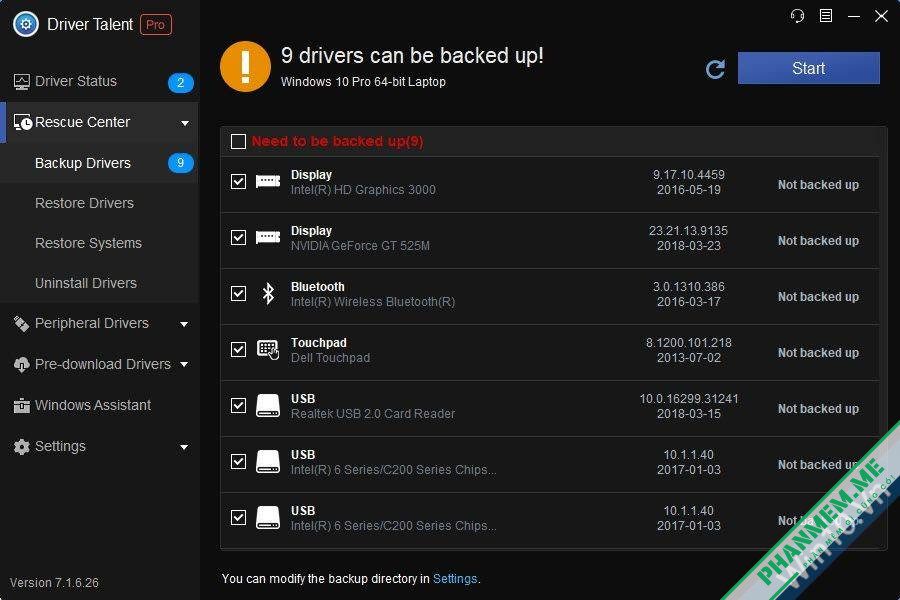Screen dimensions: 900x600
Task: Click the NVIDIA GeForce GT 525M display icon
Action: pos(268,237)
